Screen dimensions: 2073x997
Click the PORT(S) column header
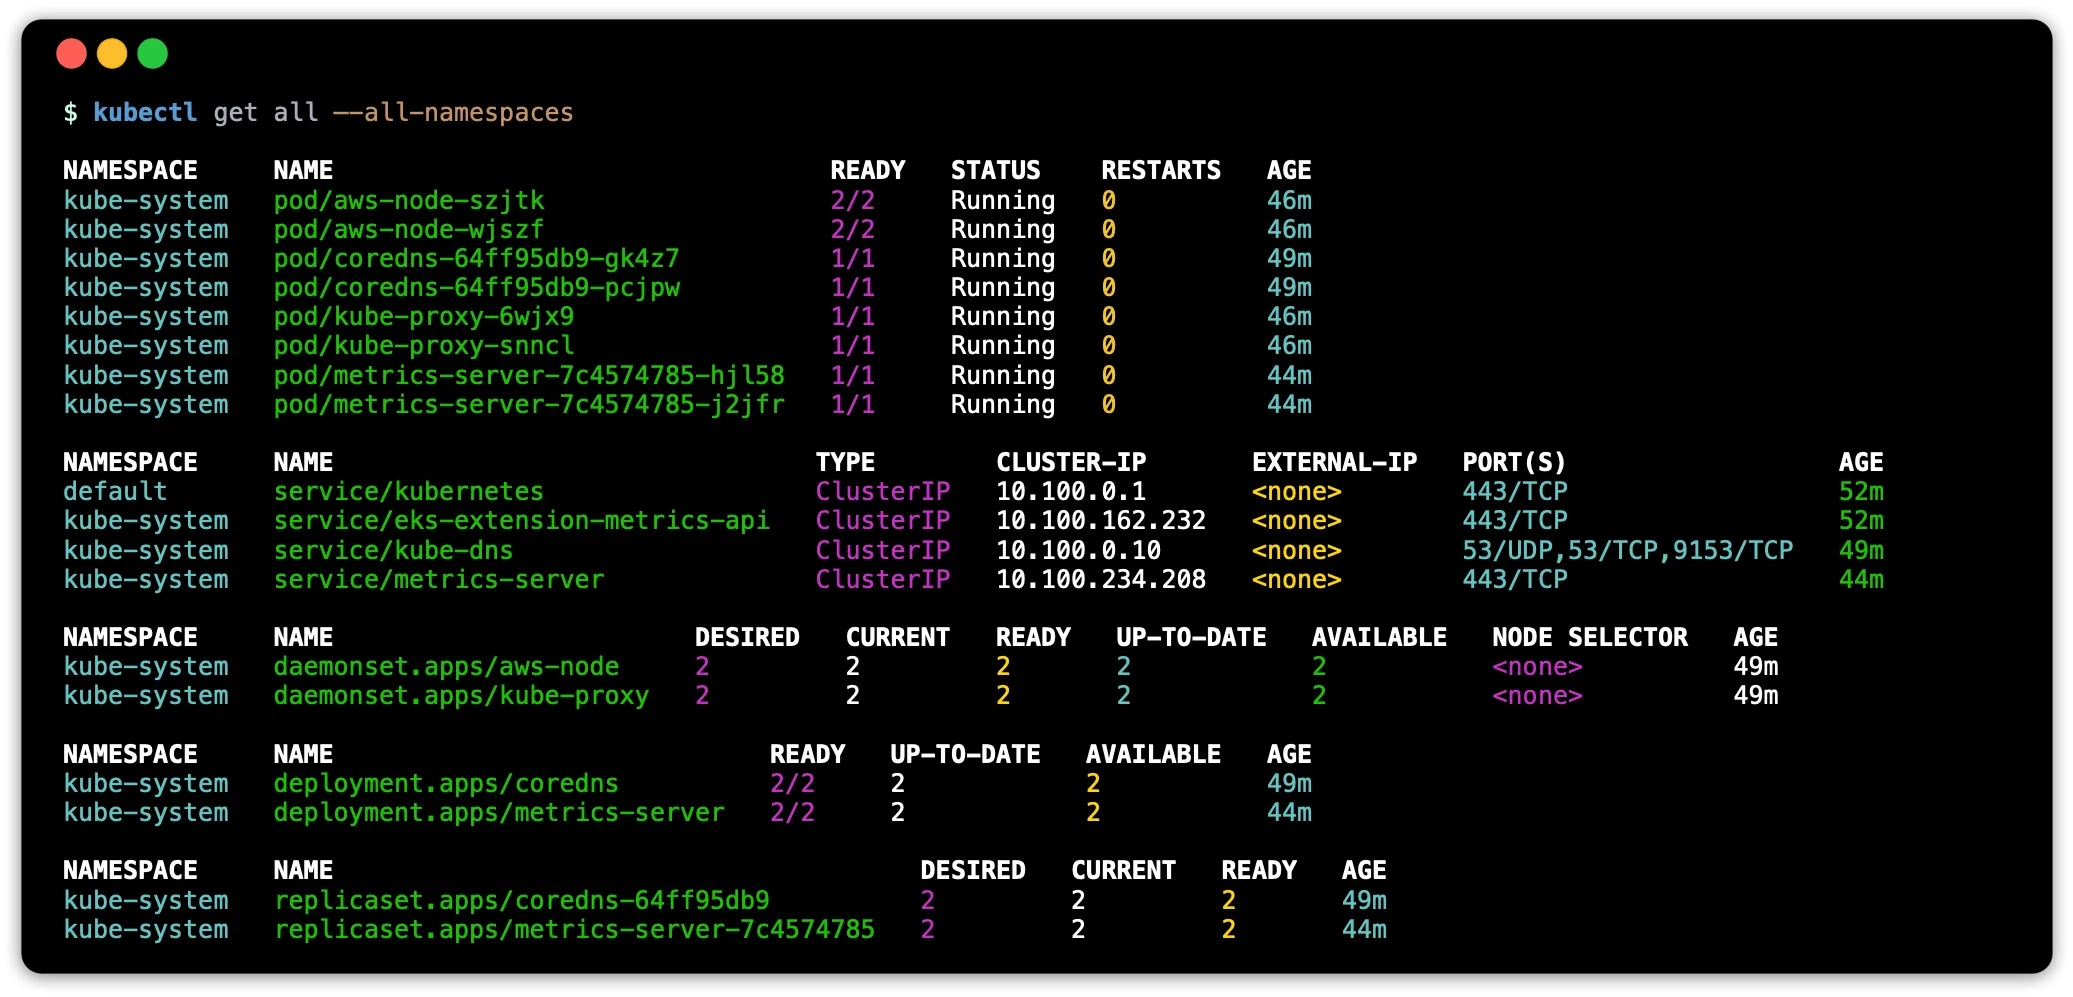click(x=1514, y=462)
